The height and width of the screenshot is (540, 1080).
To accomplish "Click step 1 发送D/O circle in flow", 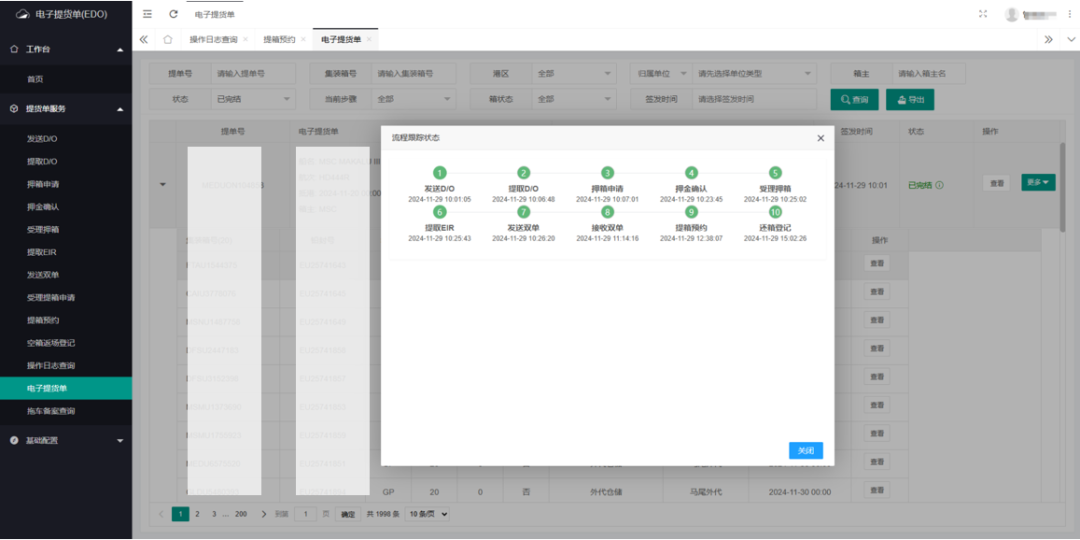I will (440, 173).
